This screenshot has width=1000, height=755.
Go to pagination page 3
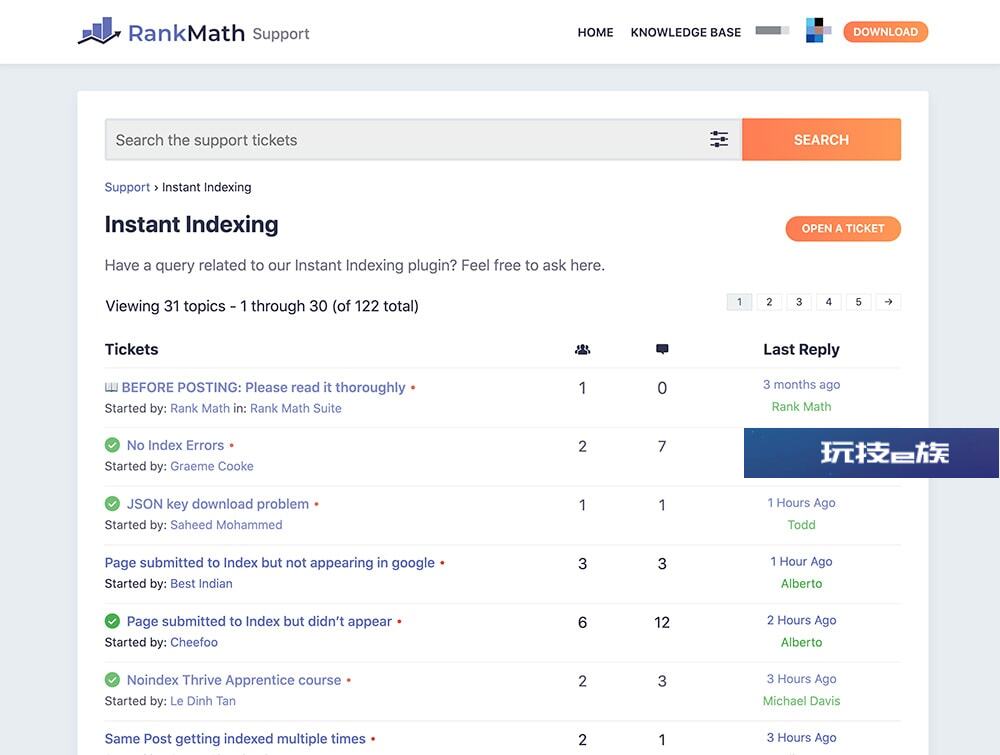[x=799, y=302]
